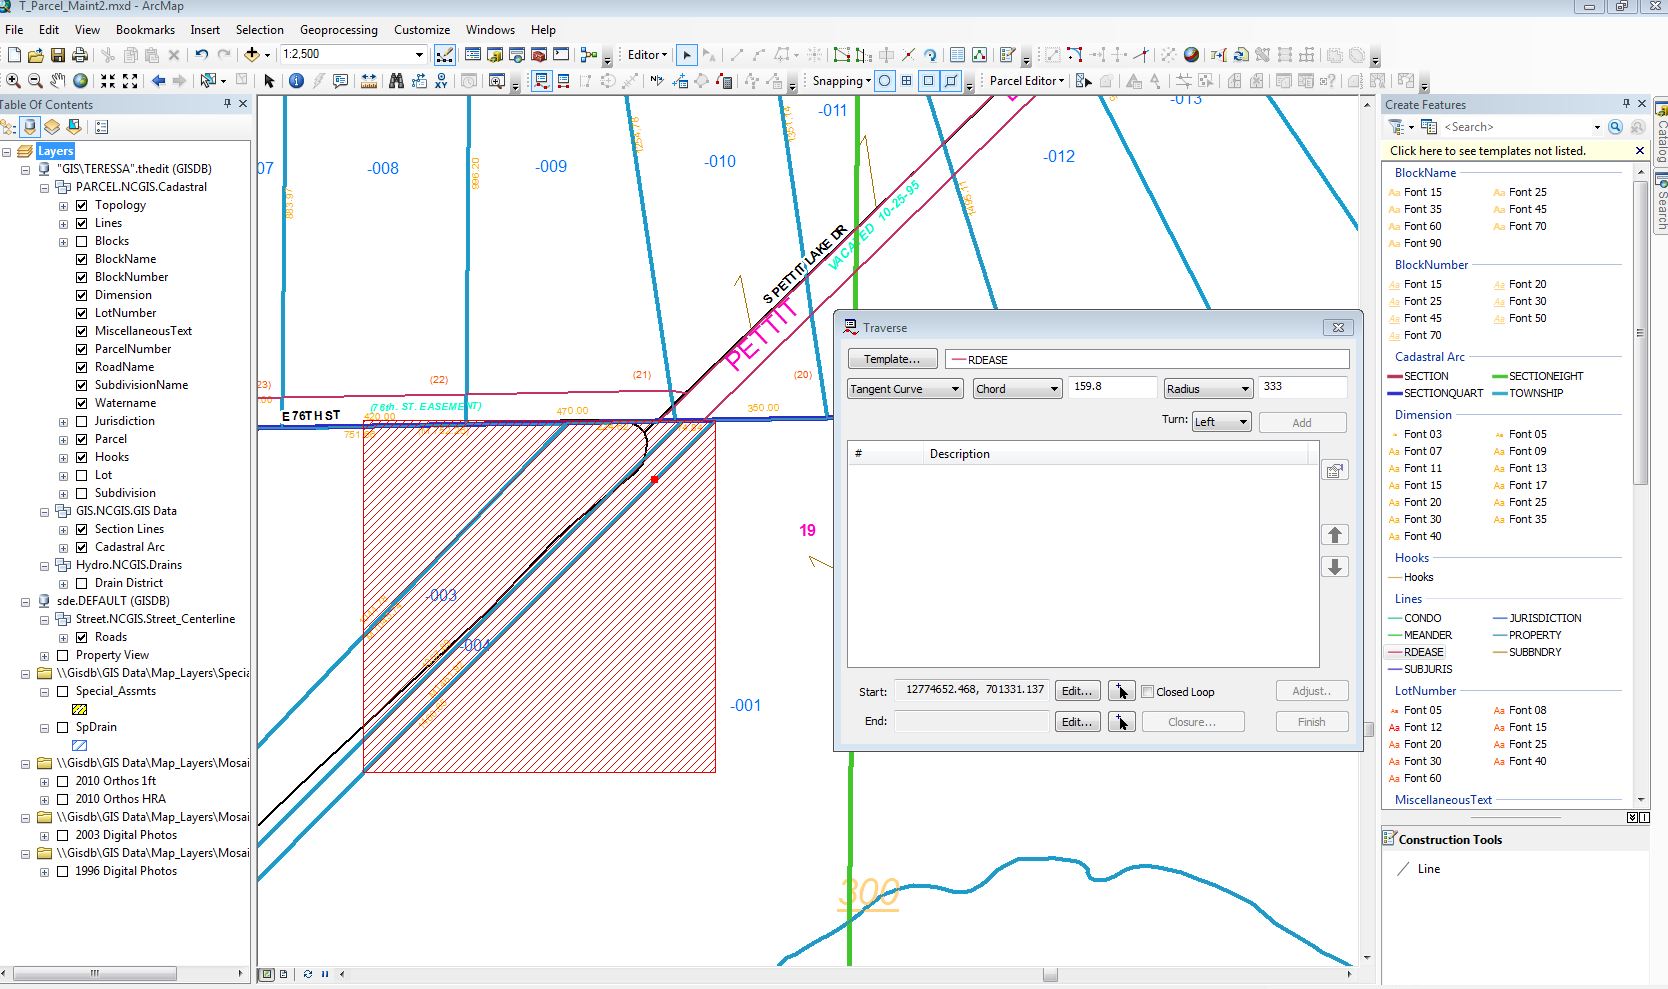This screenshot has height=989, width=1668.
Task: Select the Edit Tool arrow in Editor toolbar
Action: 686,55
